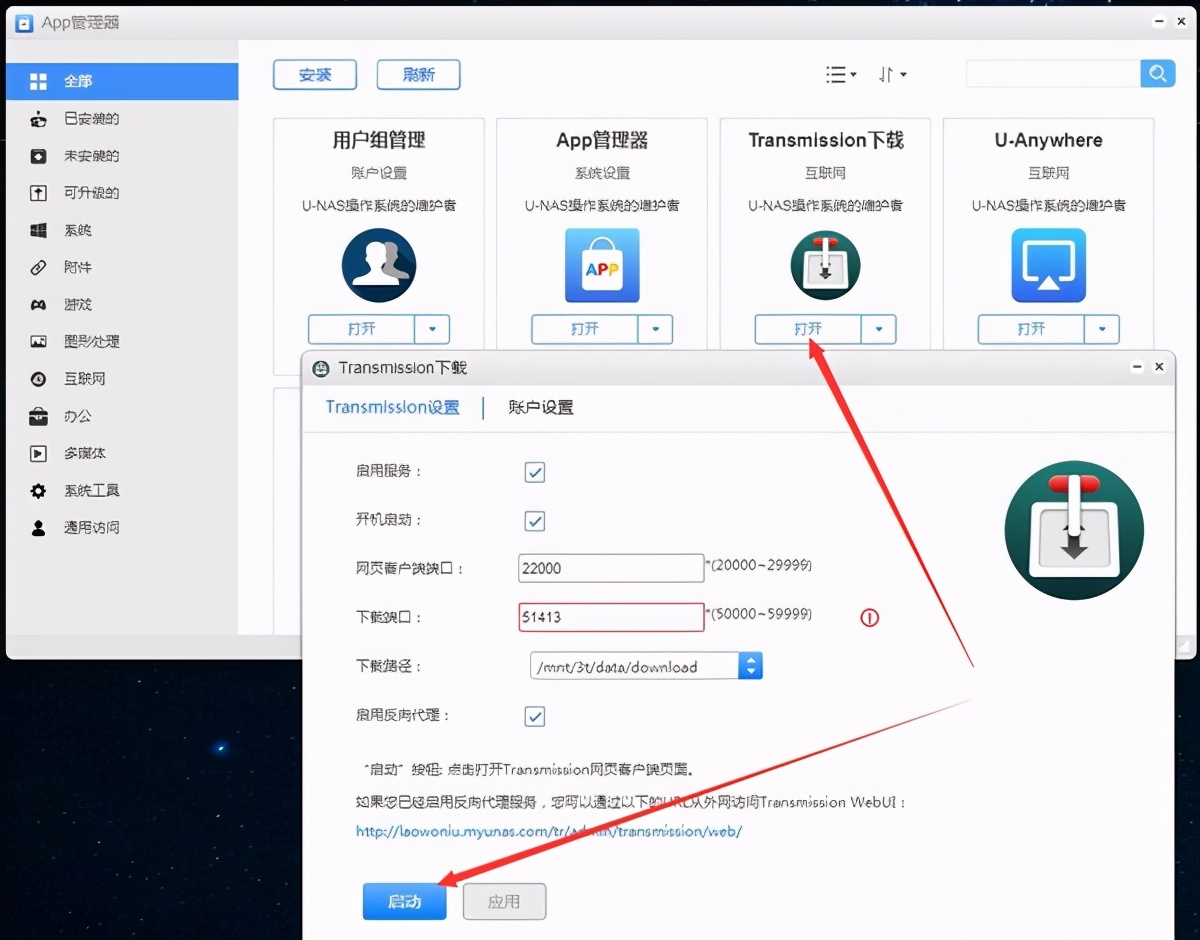The height and width of the screenshot is (940, 1200).
Task: Toggle the 启用服务 checkbox
Action: [x=535, y=472]
